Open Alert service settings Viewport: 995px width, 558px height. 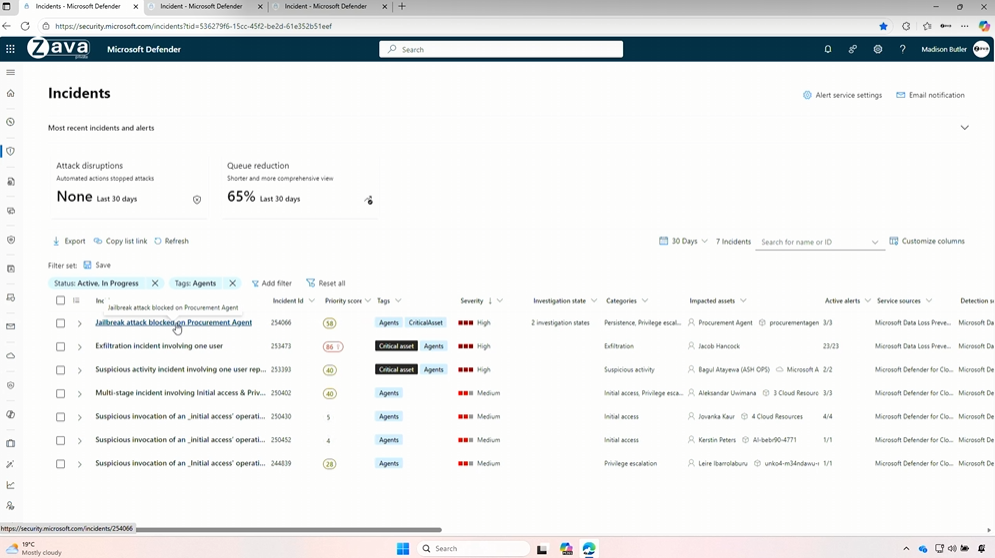point(842,95)
